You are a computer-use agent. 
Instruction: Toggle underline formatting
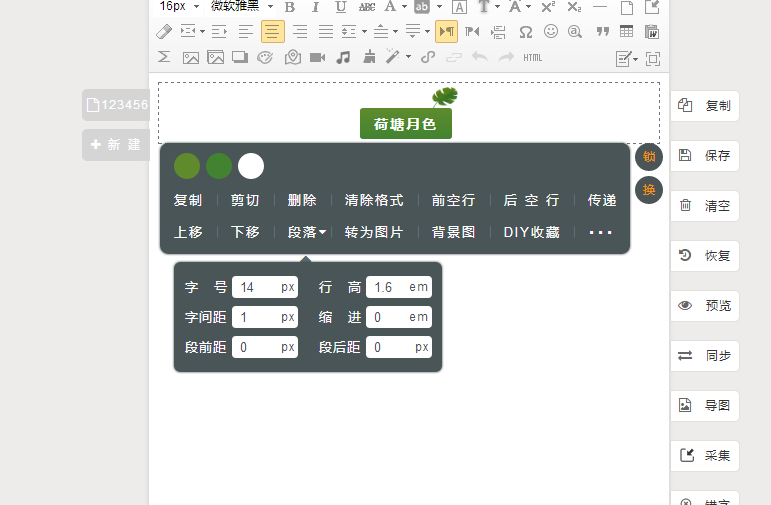(x=341, y=7)
